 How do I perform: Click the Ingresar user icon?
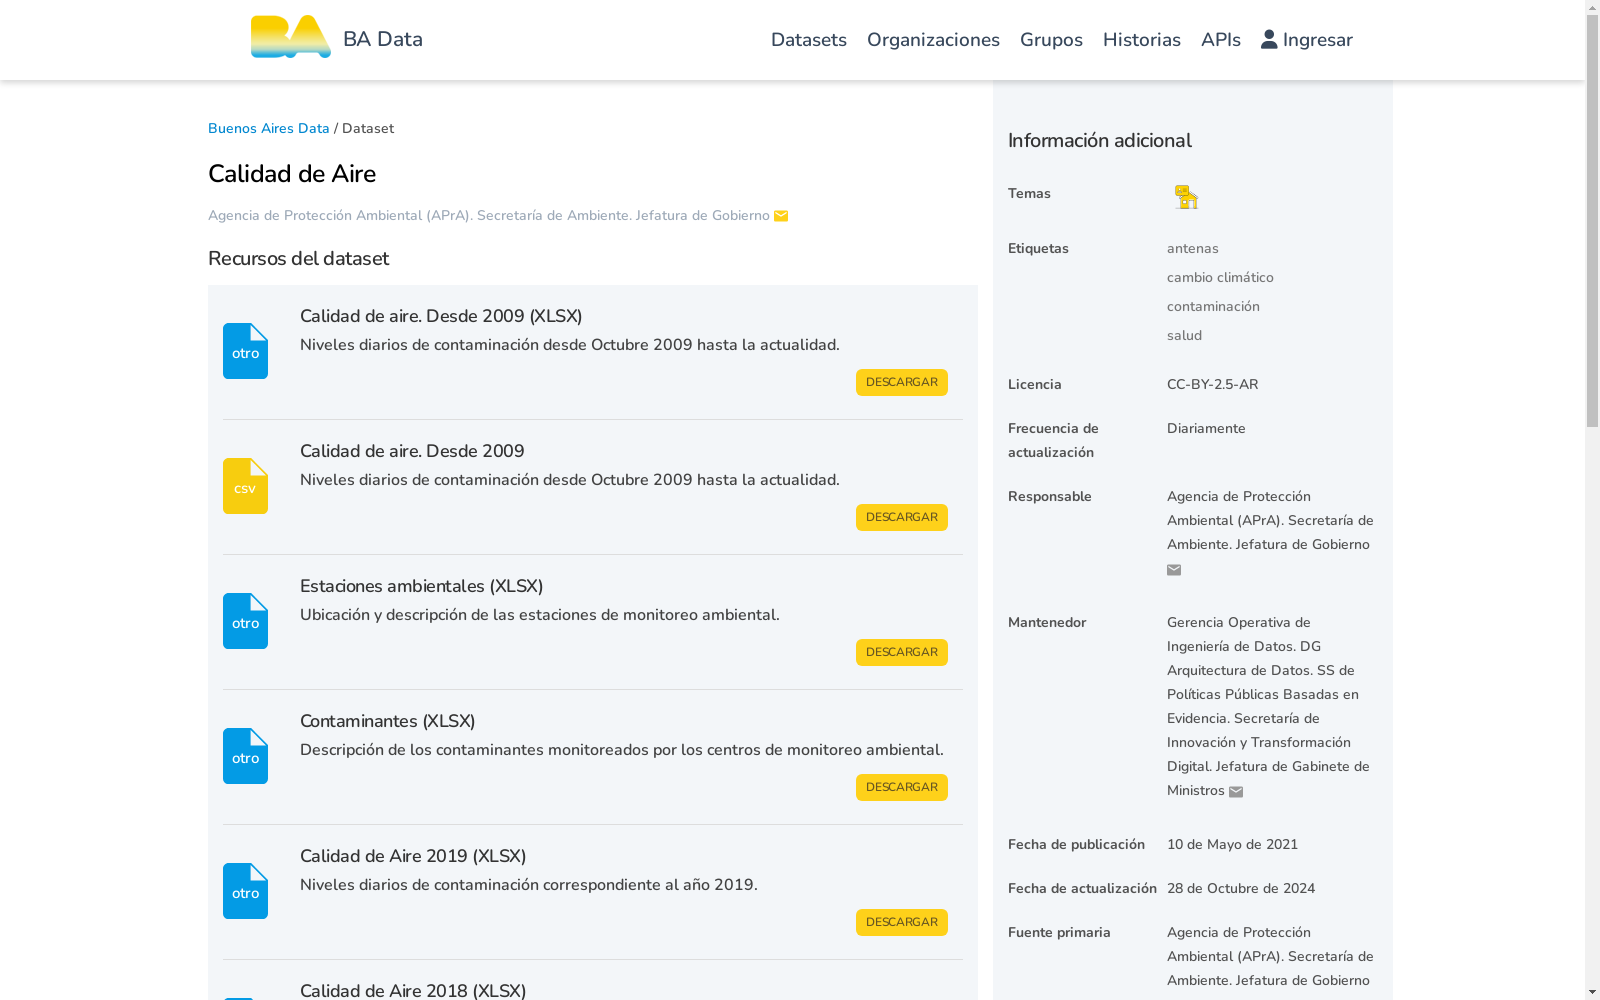coord(1269,39)
